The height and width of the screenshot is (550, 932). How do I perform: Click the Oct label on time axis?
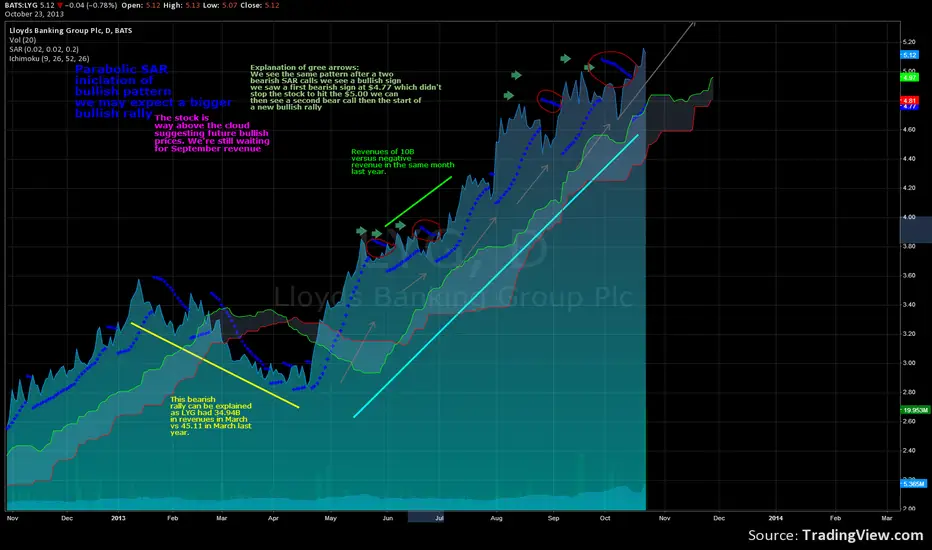click(605, 518)
